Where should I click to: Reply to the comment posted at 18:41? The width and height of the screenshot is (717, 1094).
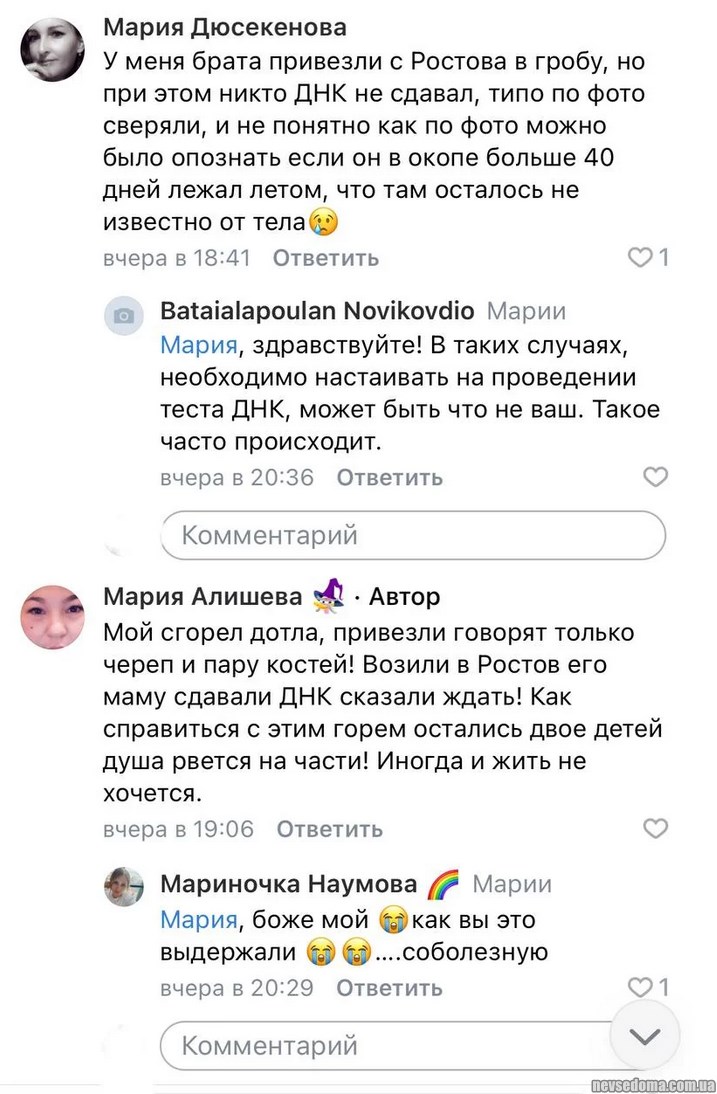pyautogui.click(x=326, y=258)
